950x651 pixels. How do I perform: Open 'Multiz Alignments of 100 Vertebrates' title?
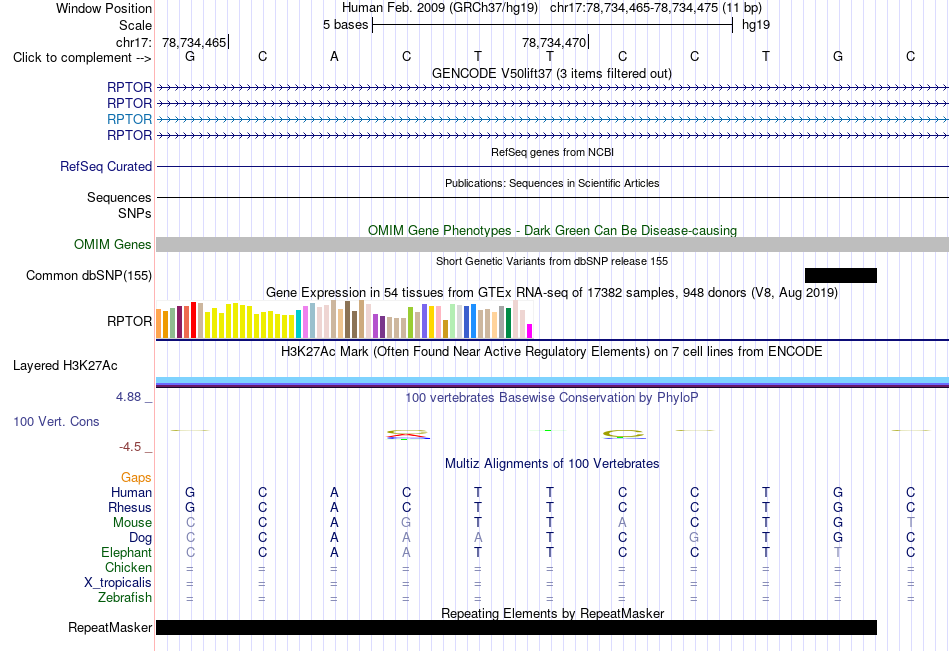[551, 464]
